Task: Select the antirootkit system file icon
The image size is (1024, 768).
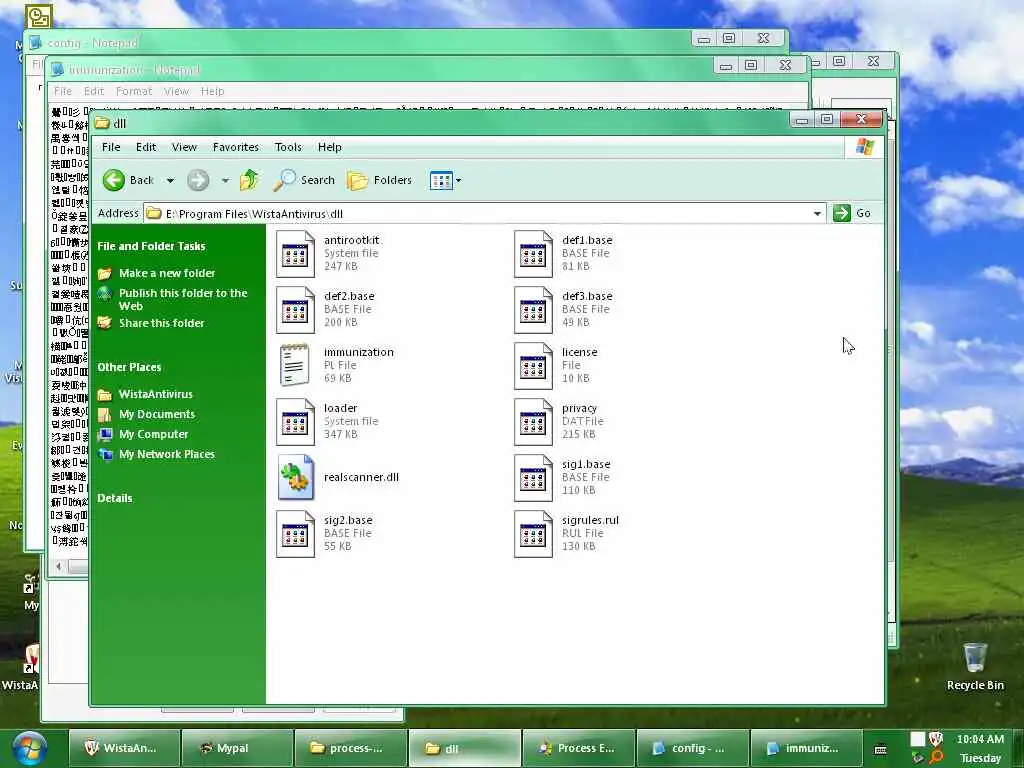Action: tap(295, 254)
